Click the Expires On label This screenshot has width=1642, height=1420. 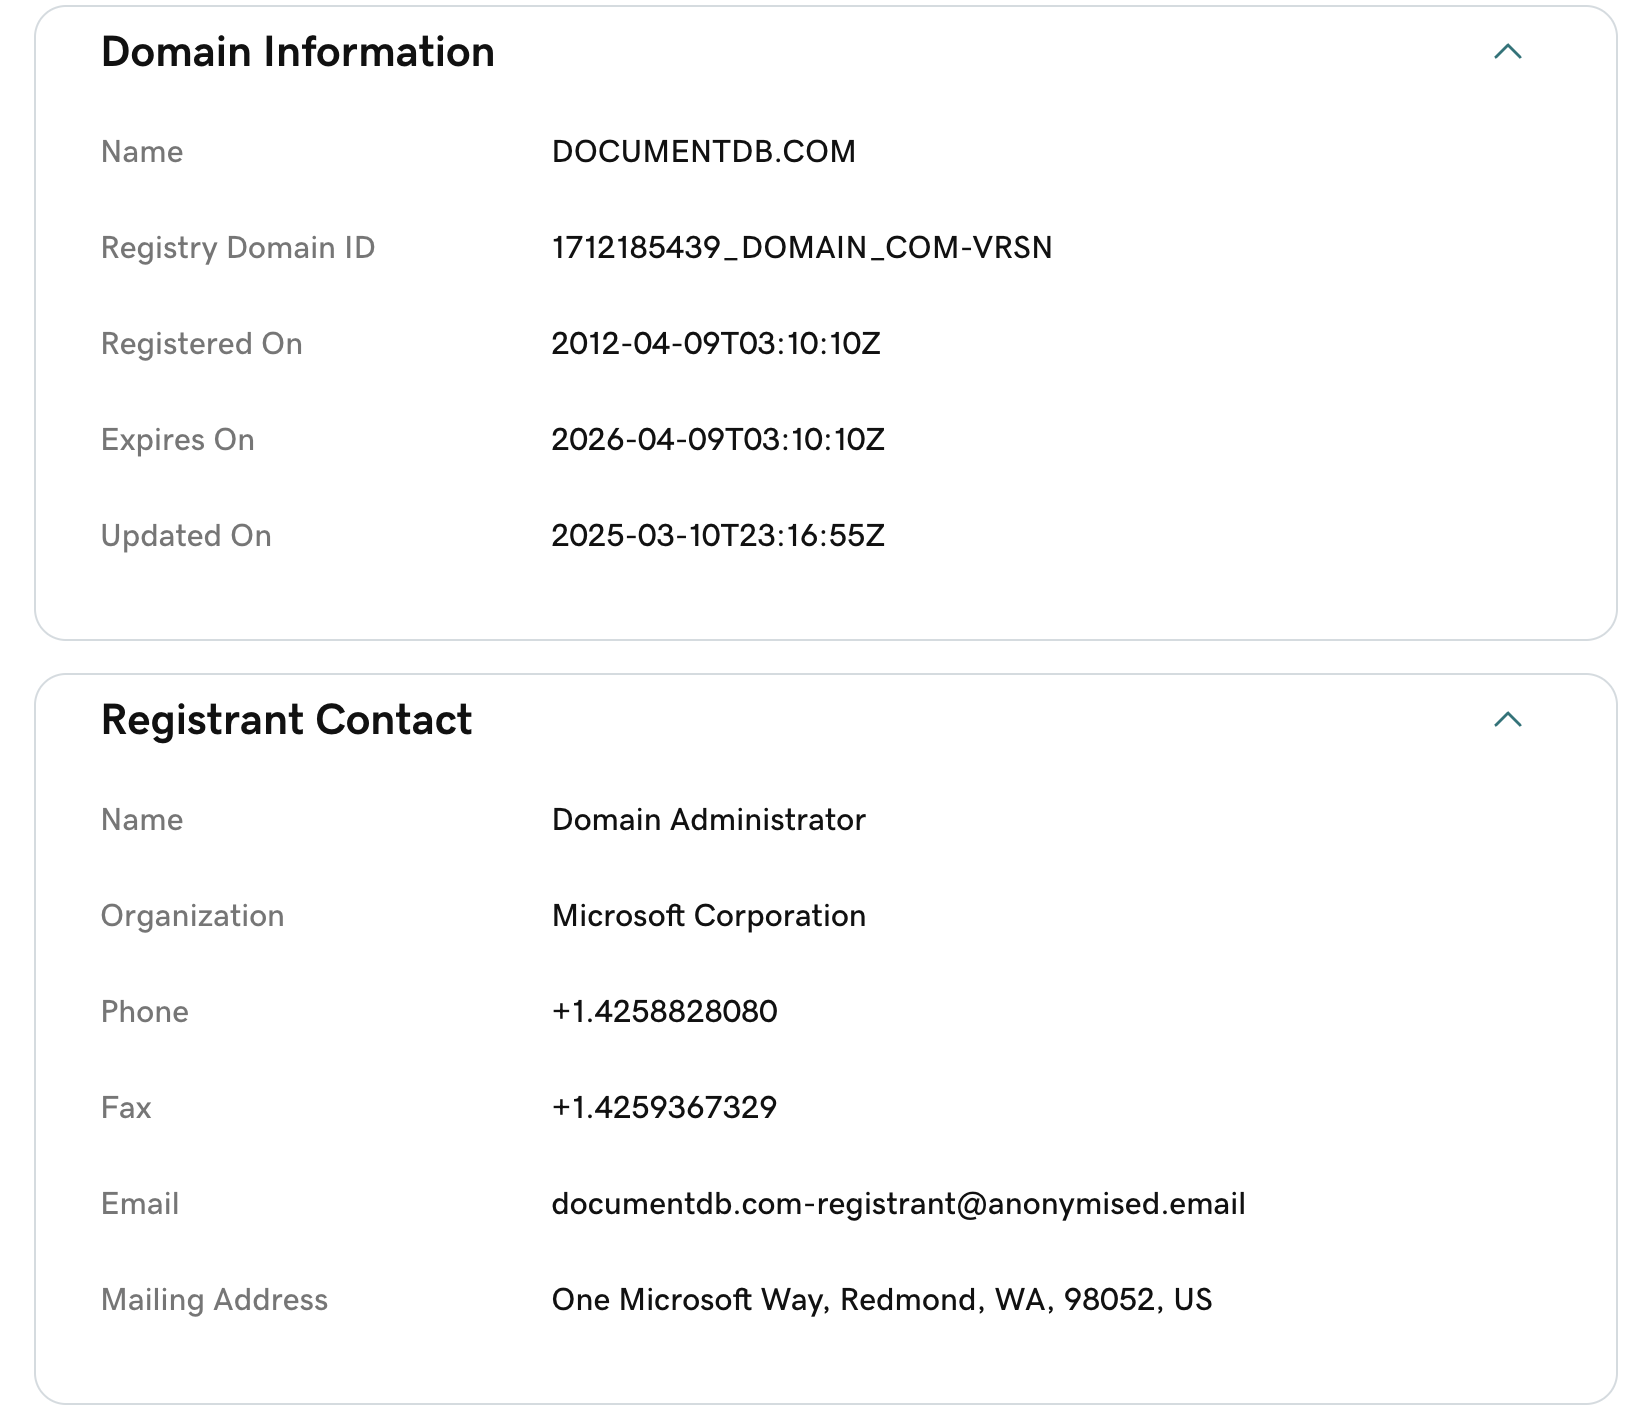[178, 440]
